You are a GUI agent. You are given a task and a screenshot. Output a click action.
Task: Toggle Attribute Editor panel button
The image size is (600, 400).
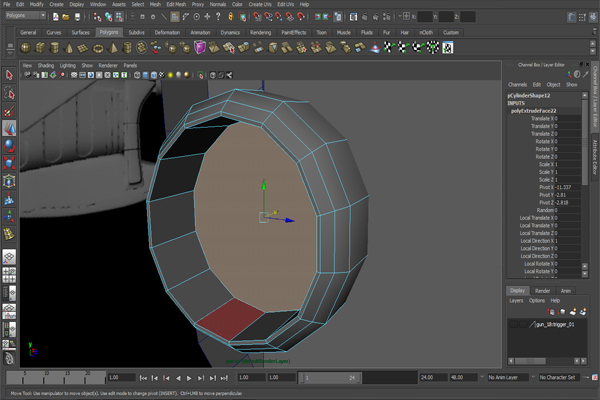click(x=572, y=17)
